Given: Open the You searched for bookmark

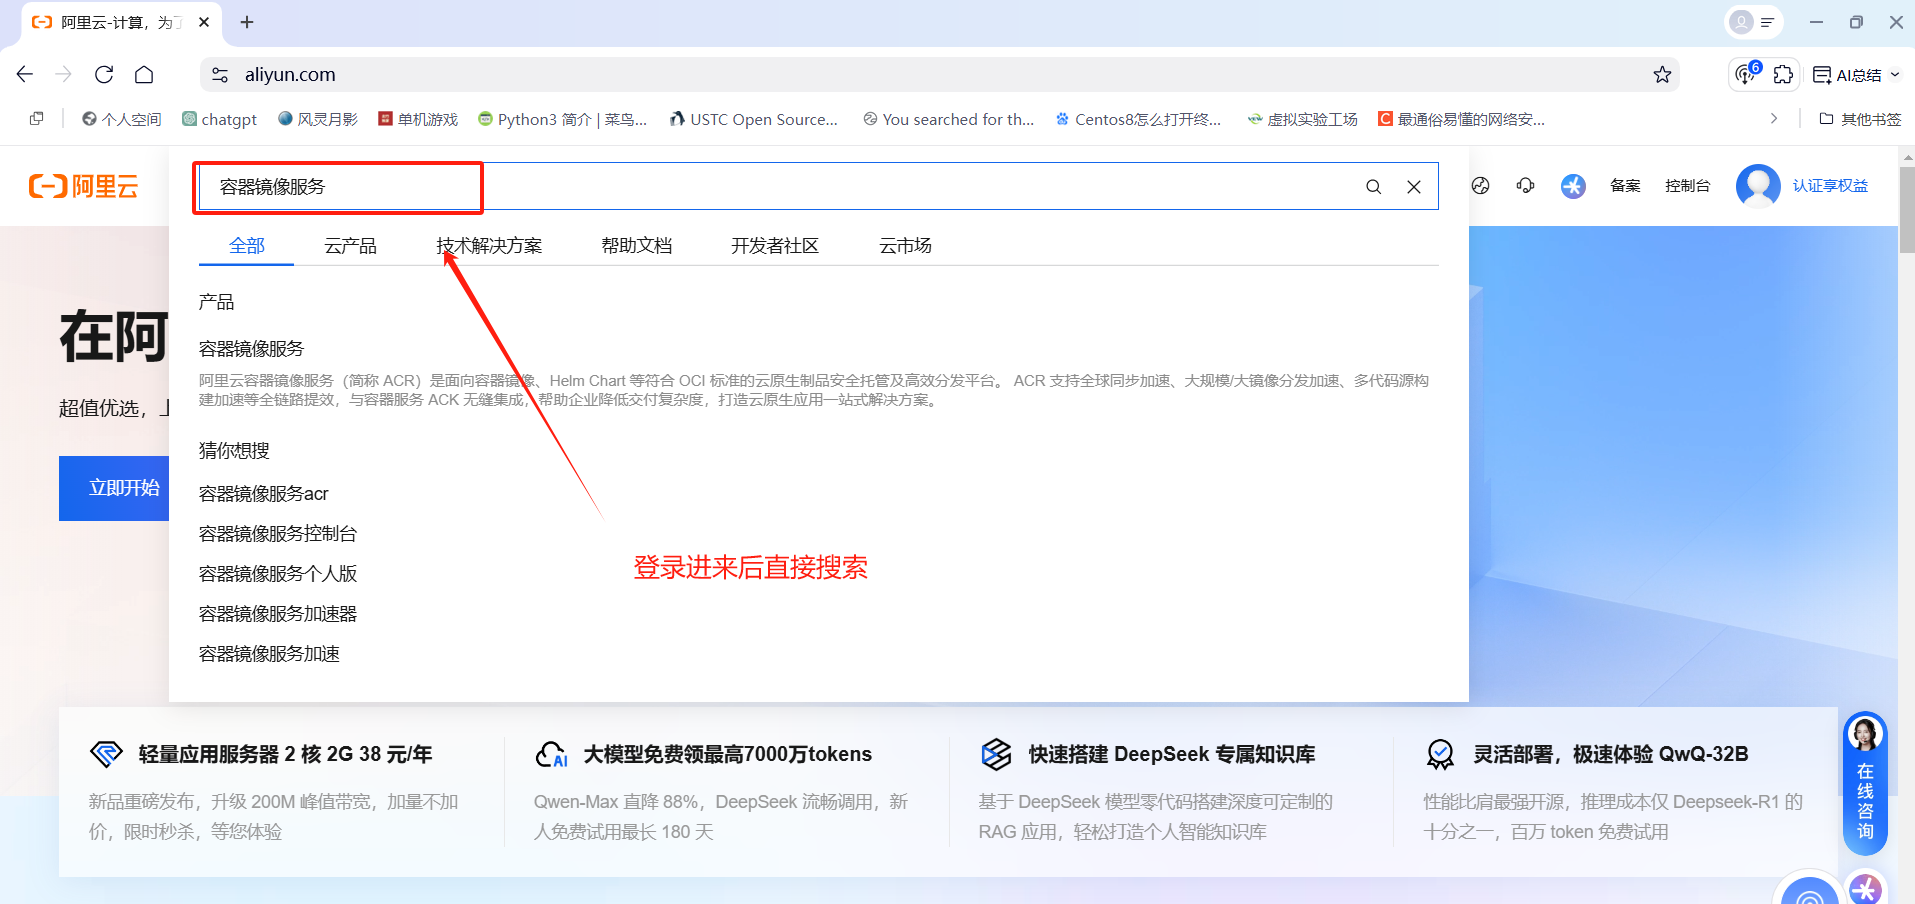Looking at the screenshot, I should coord(949,119).
